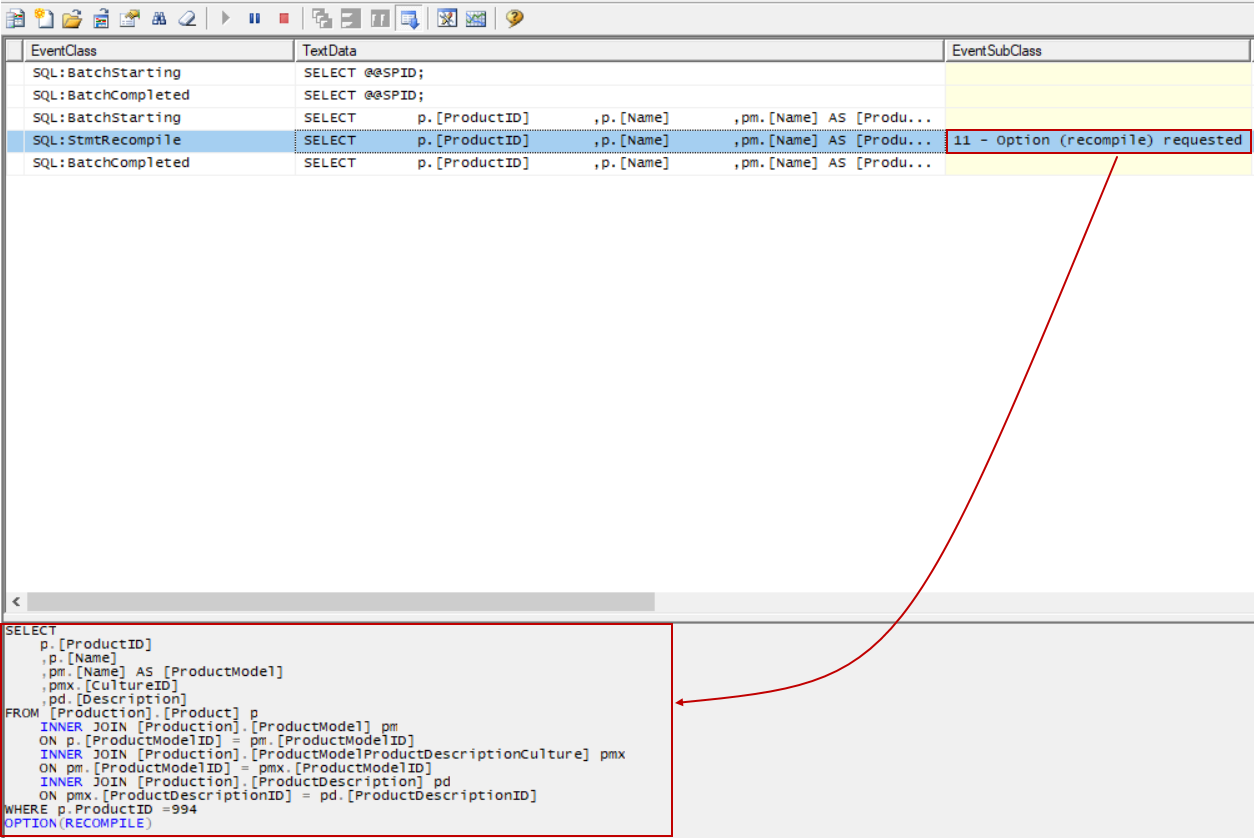The width and height of the screenshot is (1254, 838).
Task: Stop the selected trace
Action: coord(284,18)
